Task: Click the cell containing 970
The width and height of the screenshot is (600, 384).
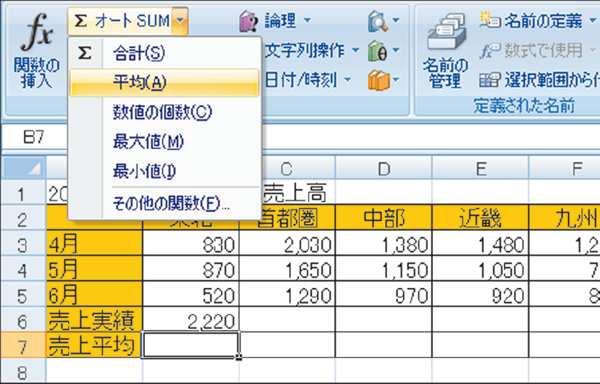Action: [384, 295]
